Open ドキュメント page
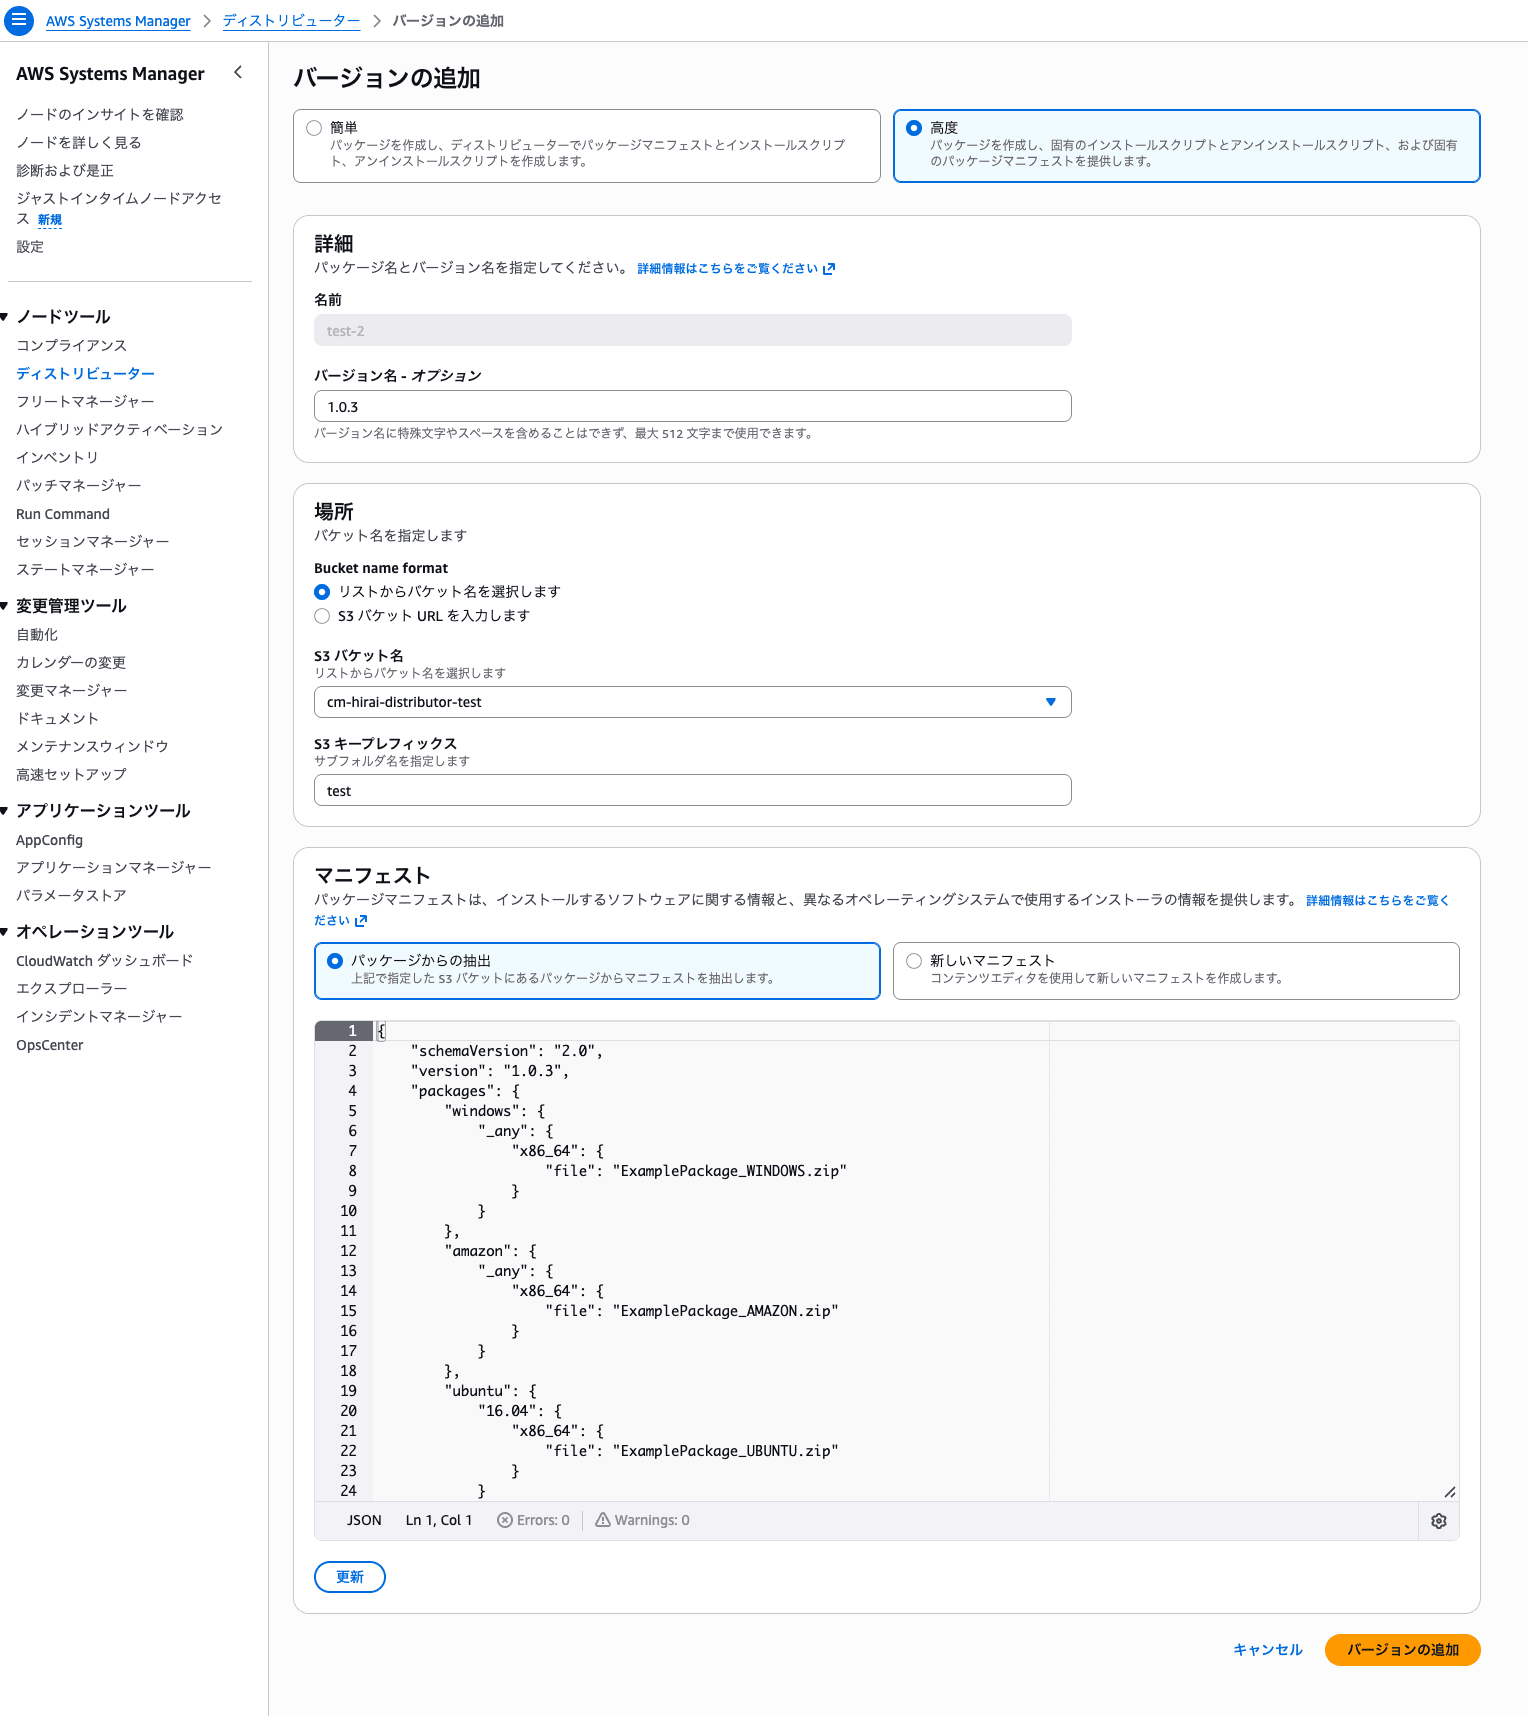 (58, 719)
